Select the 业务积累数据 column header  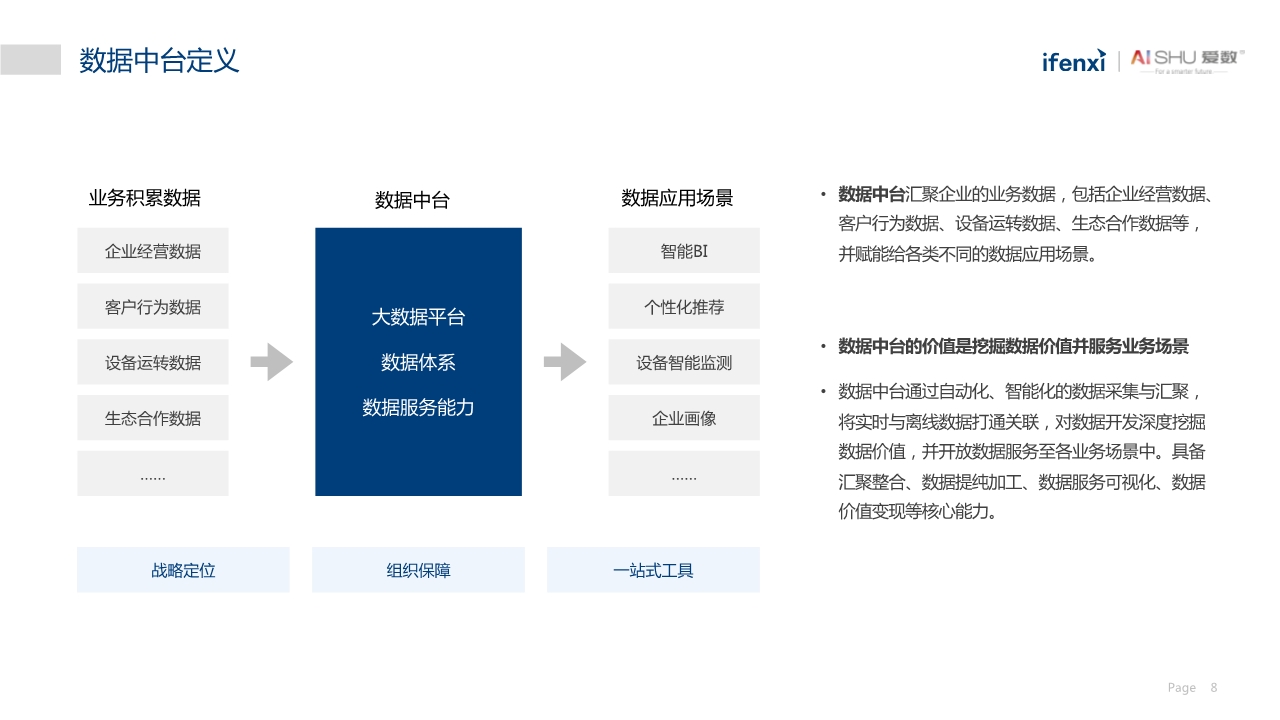145,198
